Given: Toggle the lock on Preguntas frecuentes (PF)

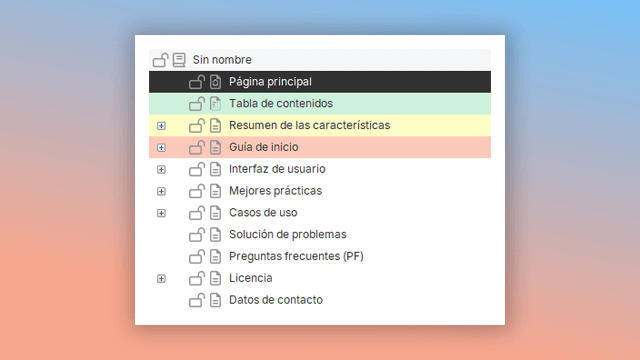Looking at the screenshot, I should point(197,256).
